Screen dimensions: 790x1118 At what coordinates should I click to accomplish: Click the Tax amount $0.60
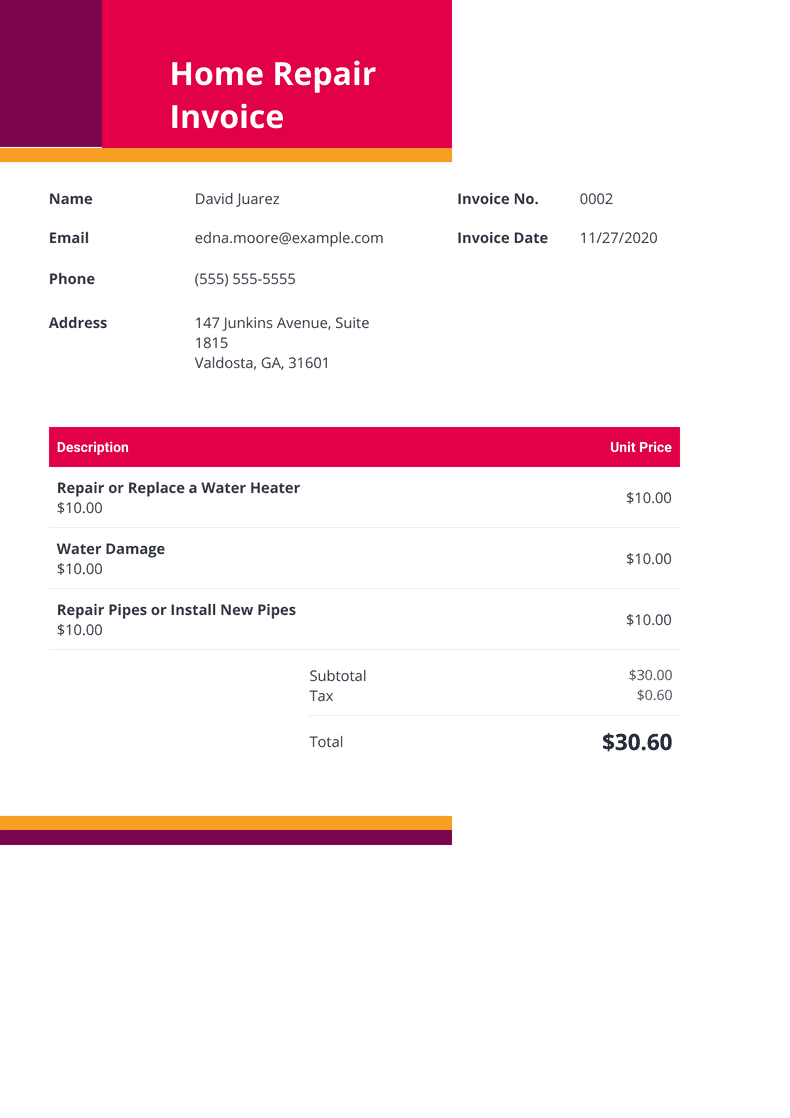tap(654, 695)
